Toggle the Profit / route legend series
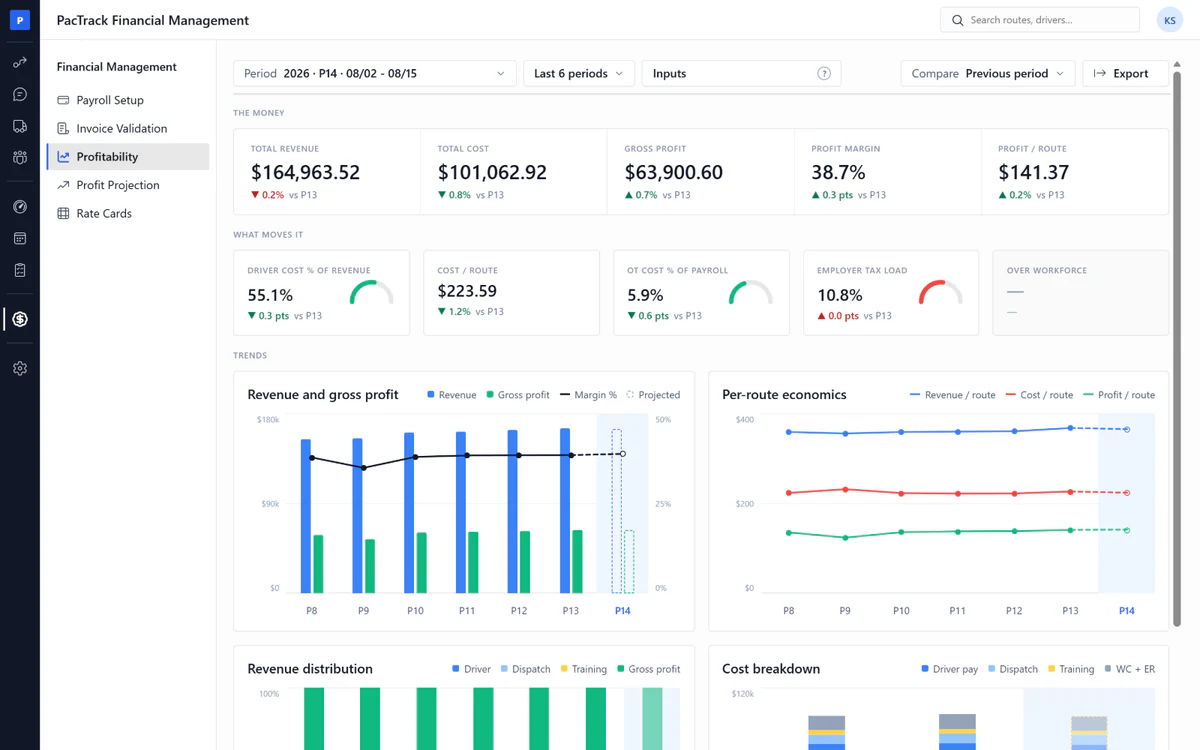1200x750 pixels. pyautogui.click(x=1119, y=395)
